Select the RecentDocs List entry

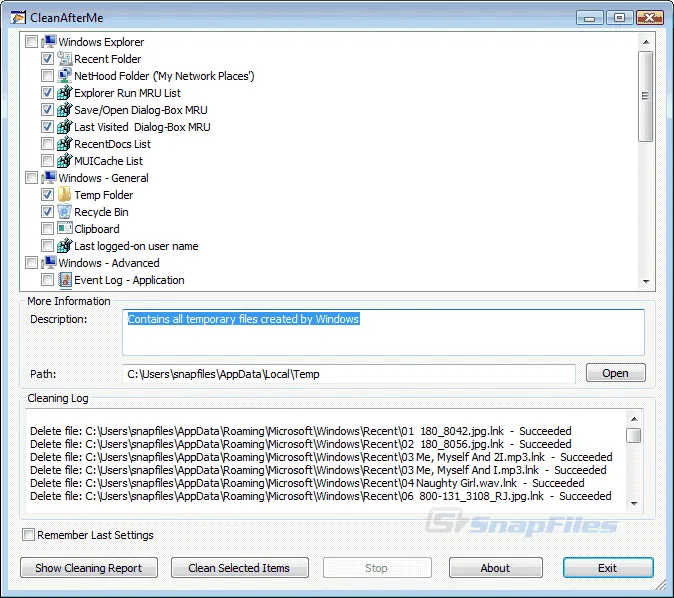coord(112,144)
